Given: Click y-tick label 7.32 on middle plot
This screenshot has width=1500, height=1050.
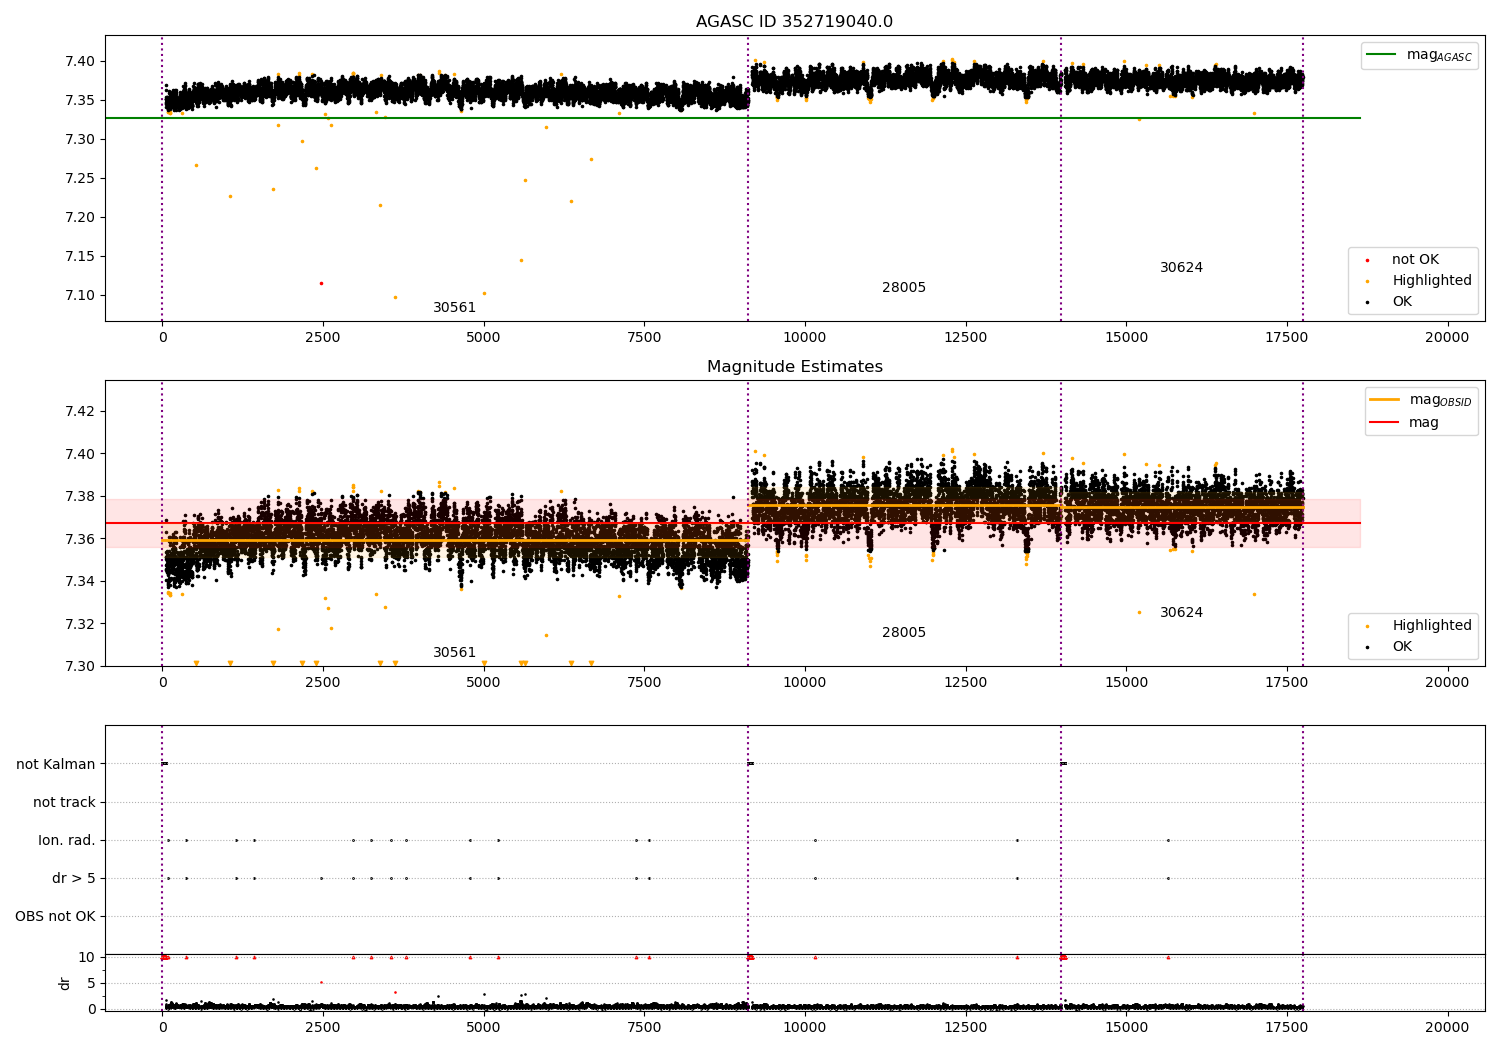Looking at the screenshot, I should tap(80, 624).
